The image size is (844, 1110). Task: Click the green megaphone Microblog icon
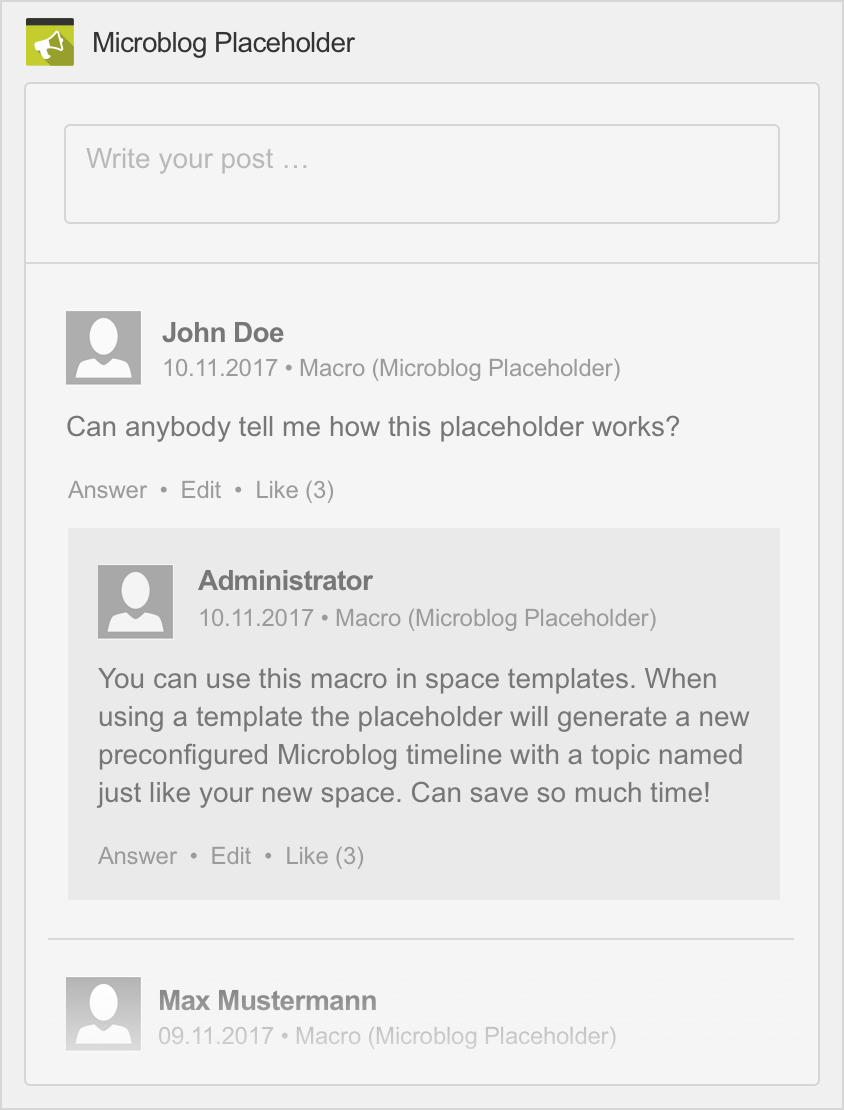50,42
